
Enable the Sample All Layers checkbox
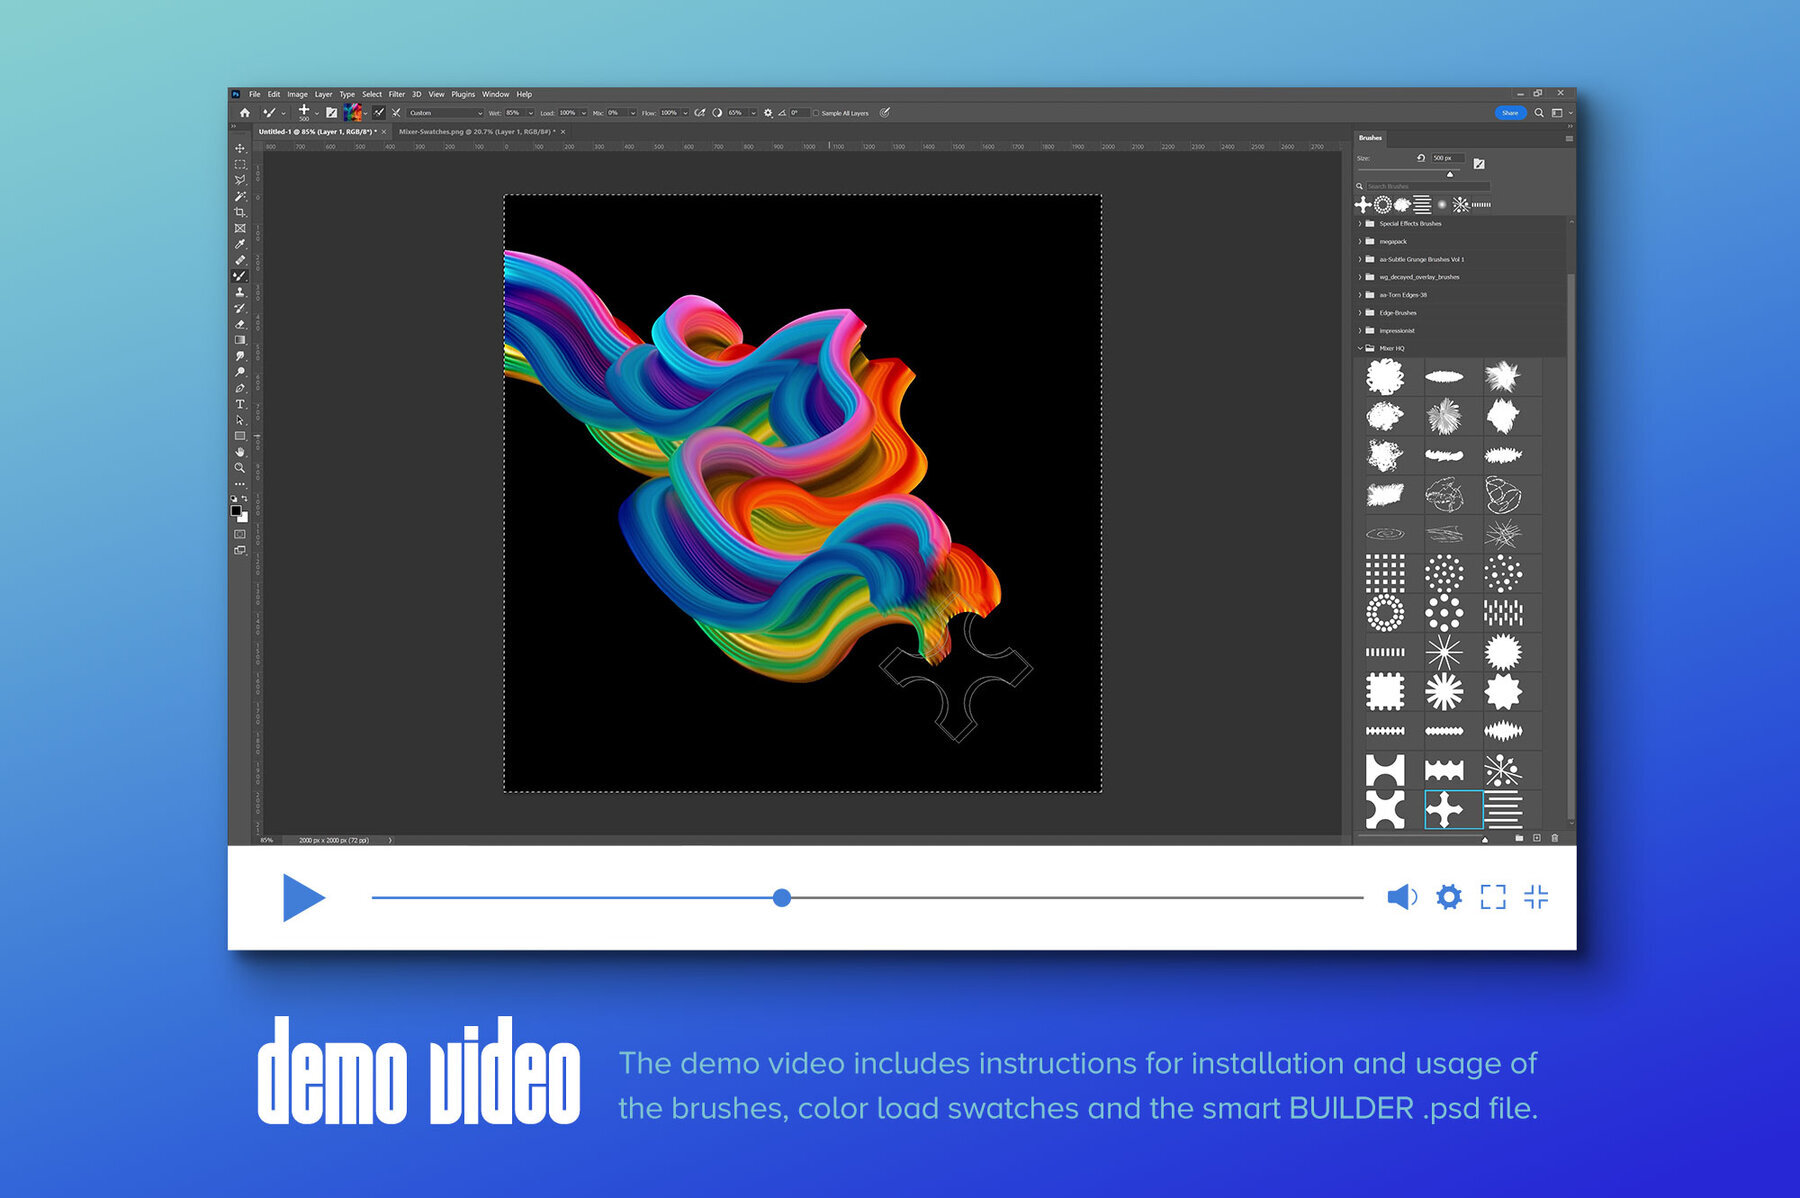coord(817,113)
